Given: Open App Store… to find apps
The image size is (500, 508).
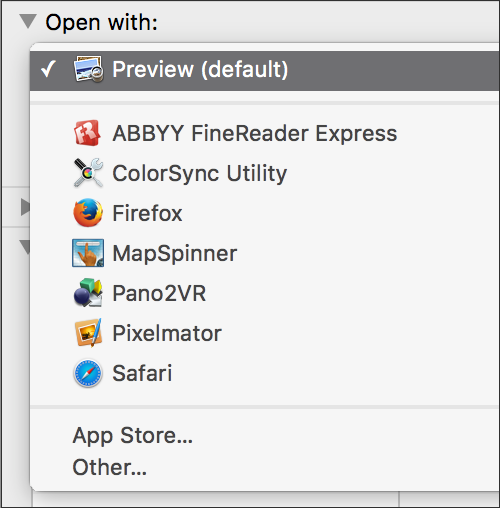Looking at the screenshot, I should pos(133,435).
